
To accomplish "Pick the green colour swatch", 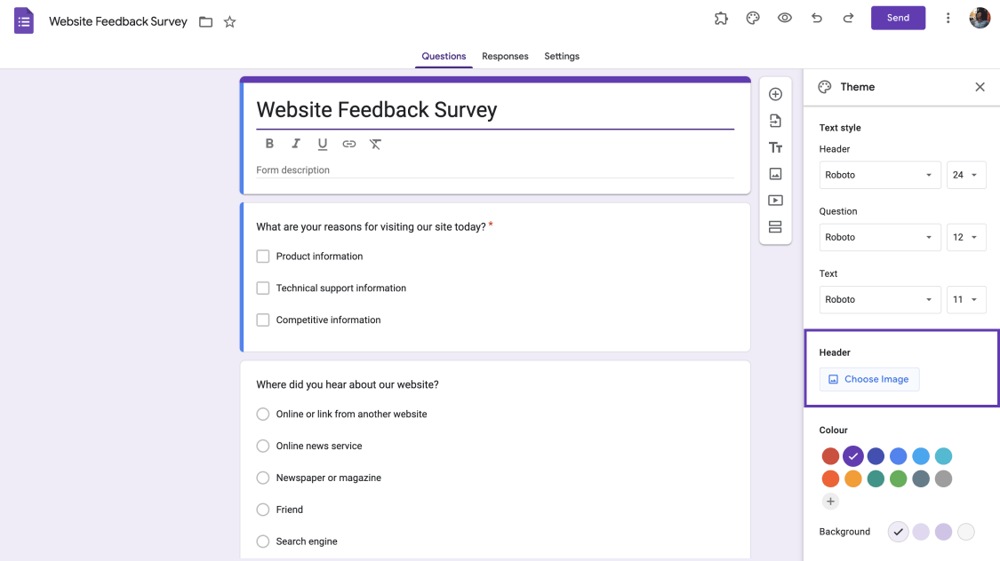I will point(898,479).
